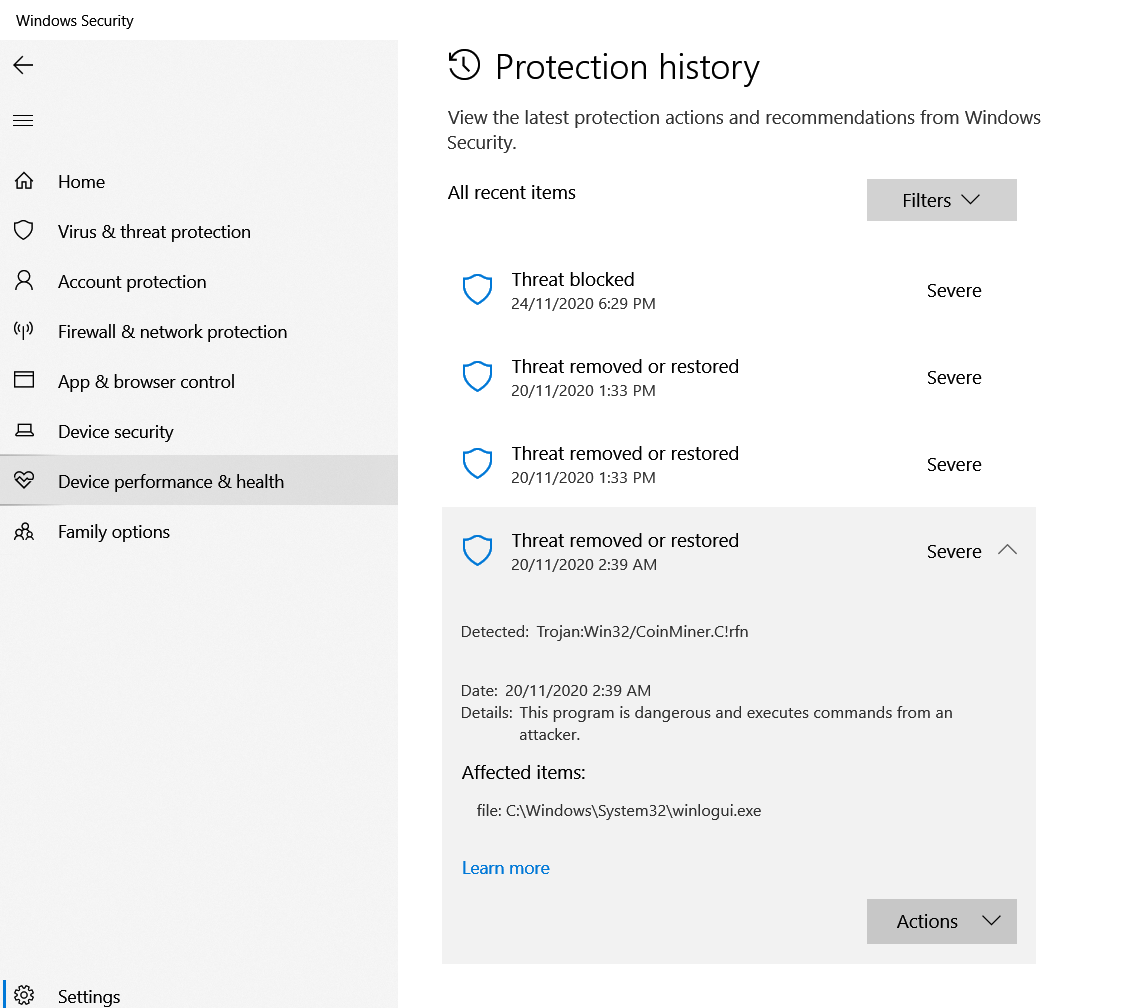Click the Protection history clock icon
The width and height of the screenshot is (1138, 1008).
(x=464, y=65)
